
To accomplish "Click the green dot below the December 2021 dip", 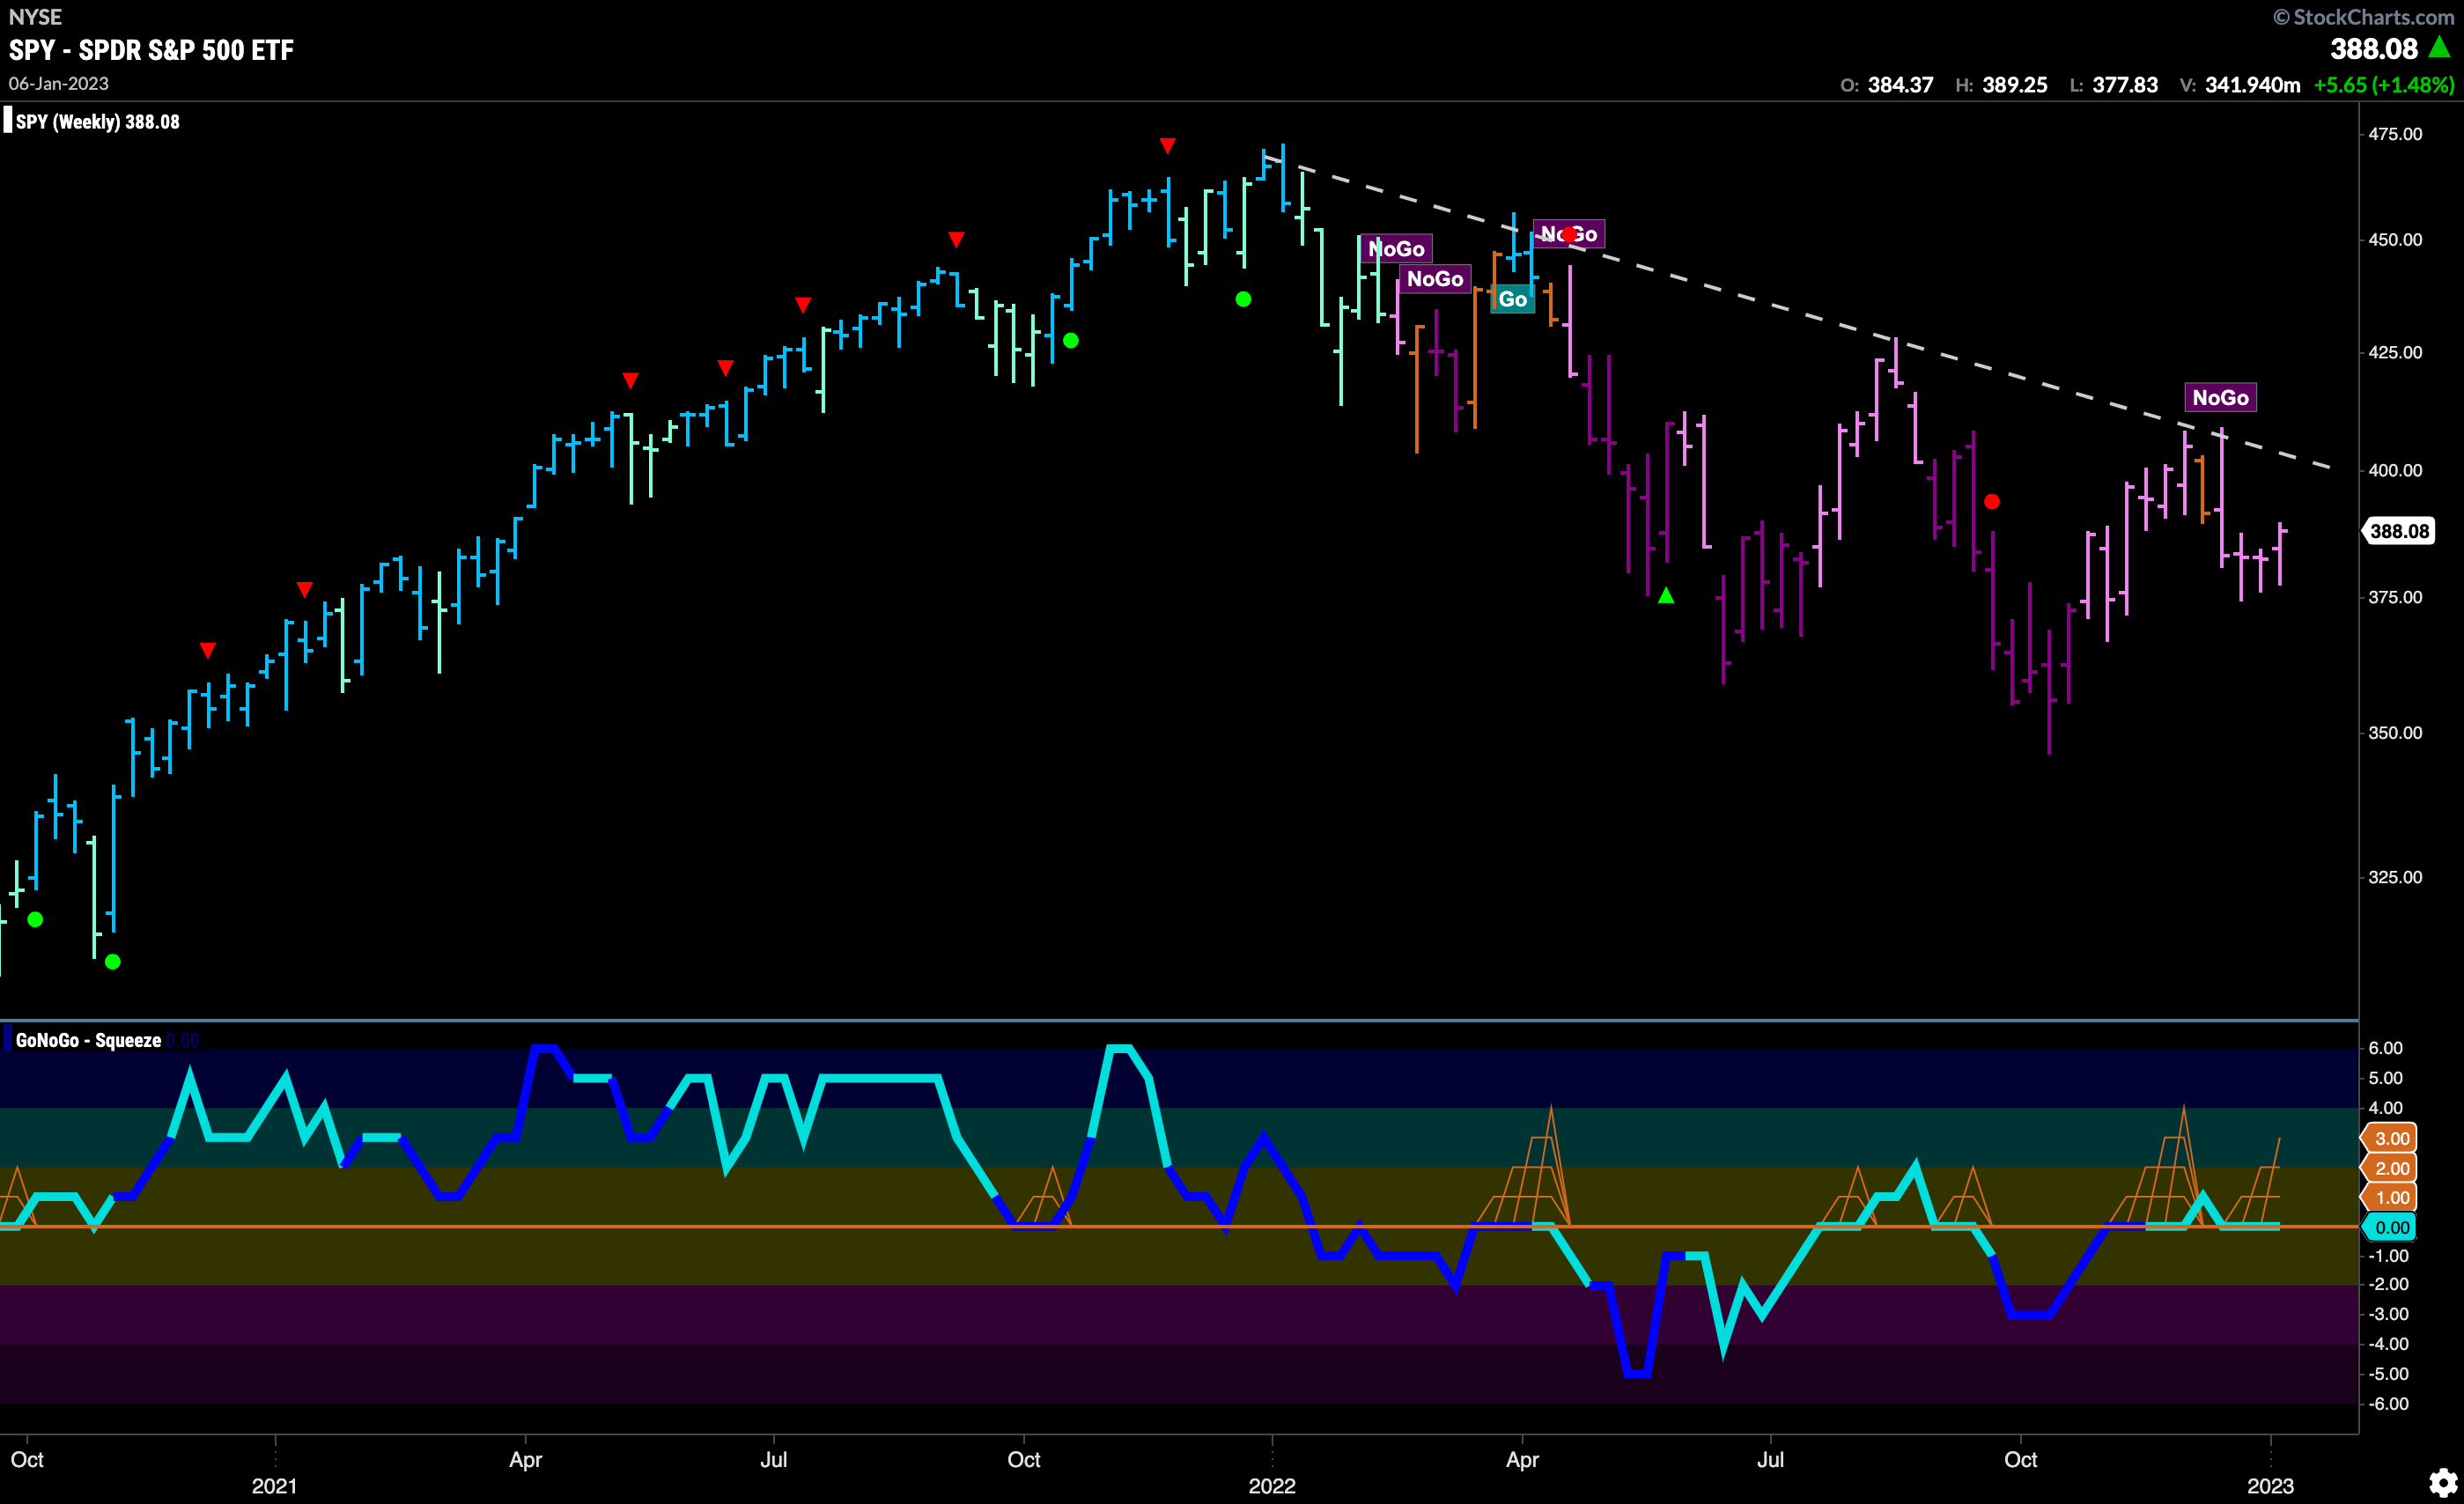I will pyautogui.click(x=1243, y=299).
